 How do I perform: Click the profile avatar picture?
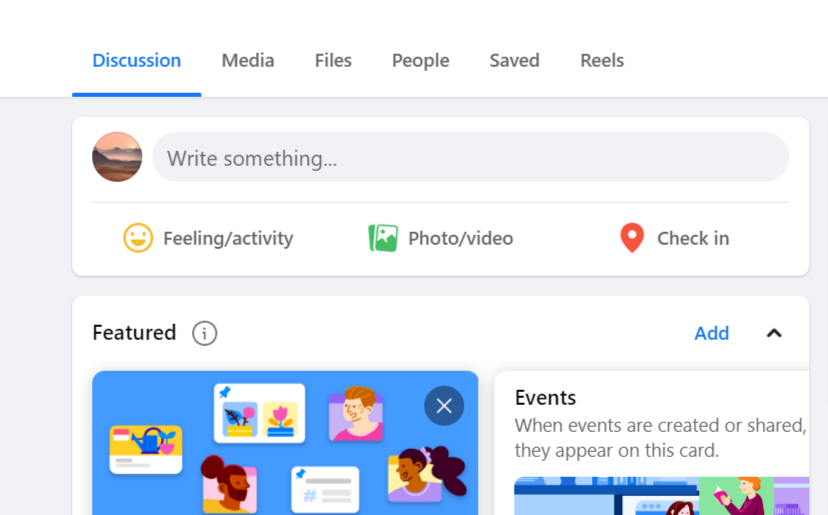click(117, 157)
